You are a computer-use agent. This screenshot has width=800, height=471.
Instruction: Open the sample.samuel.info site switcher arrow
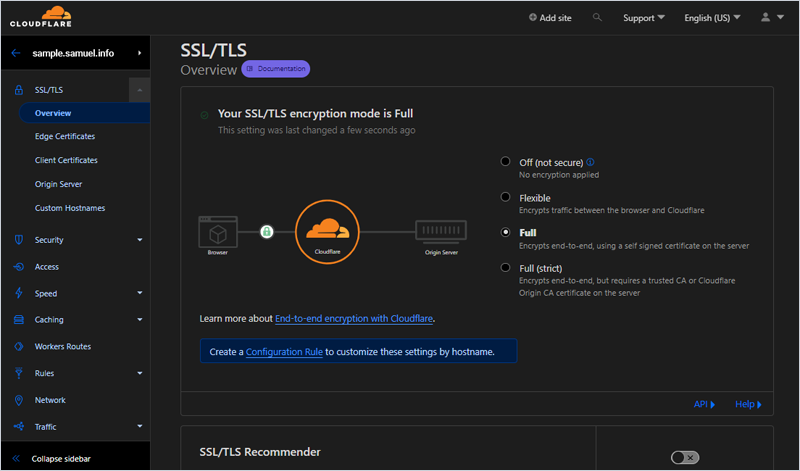[x=139, y=53]
